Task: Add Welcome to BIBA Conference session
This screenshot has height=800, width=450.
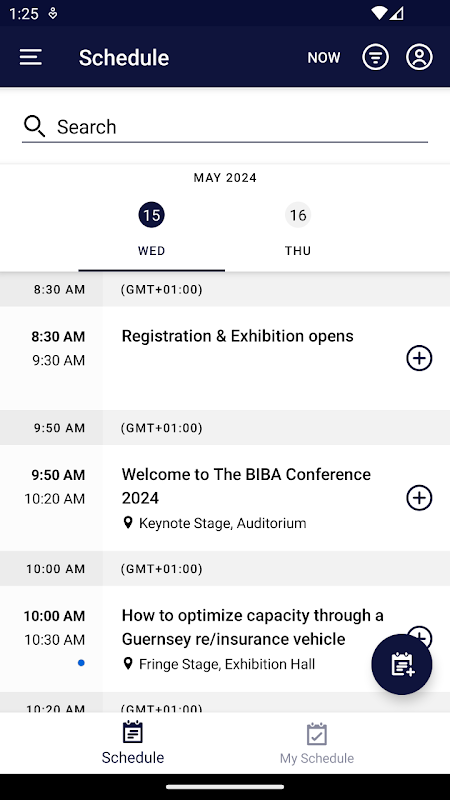Action: pyautogui.click(x=419, y=498)
